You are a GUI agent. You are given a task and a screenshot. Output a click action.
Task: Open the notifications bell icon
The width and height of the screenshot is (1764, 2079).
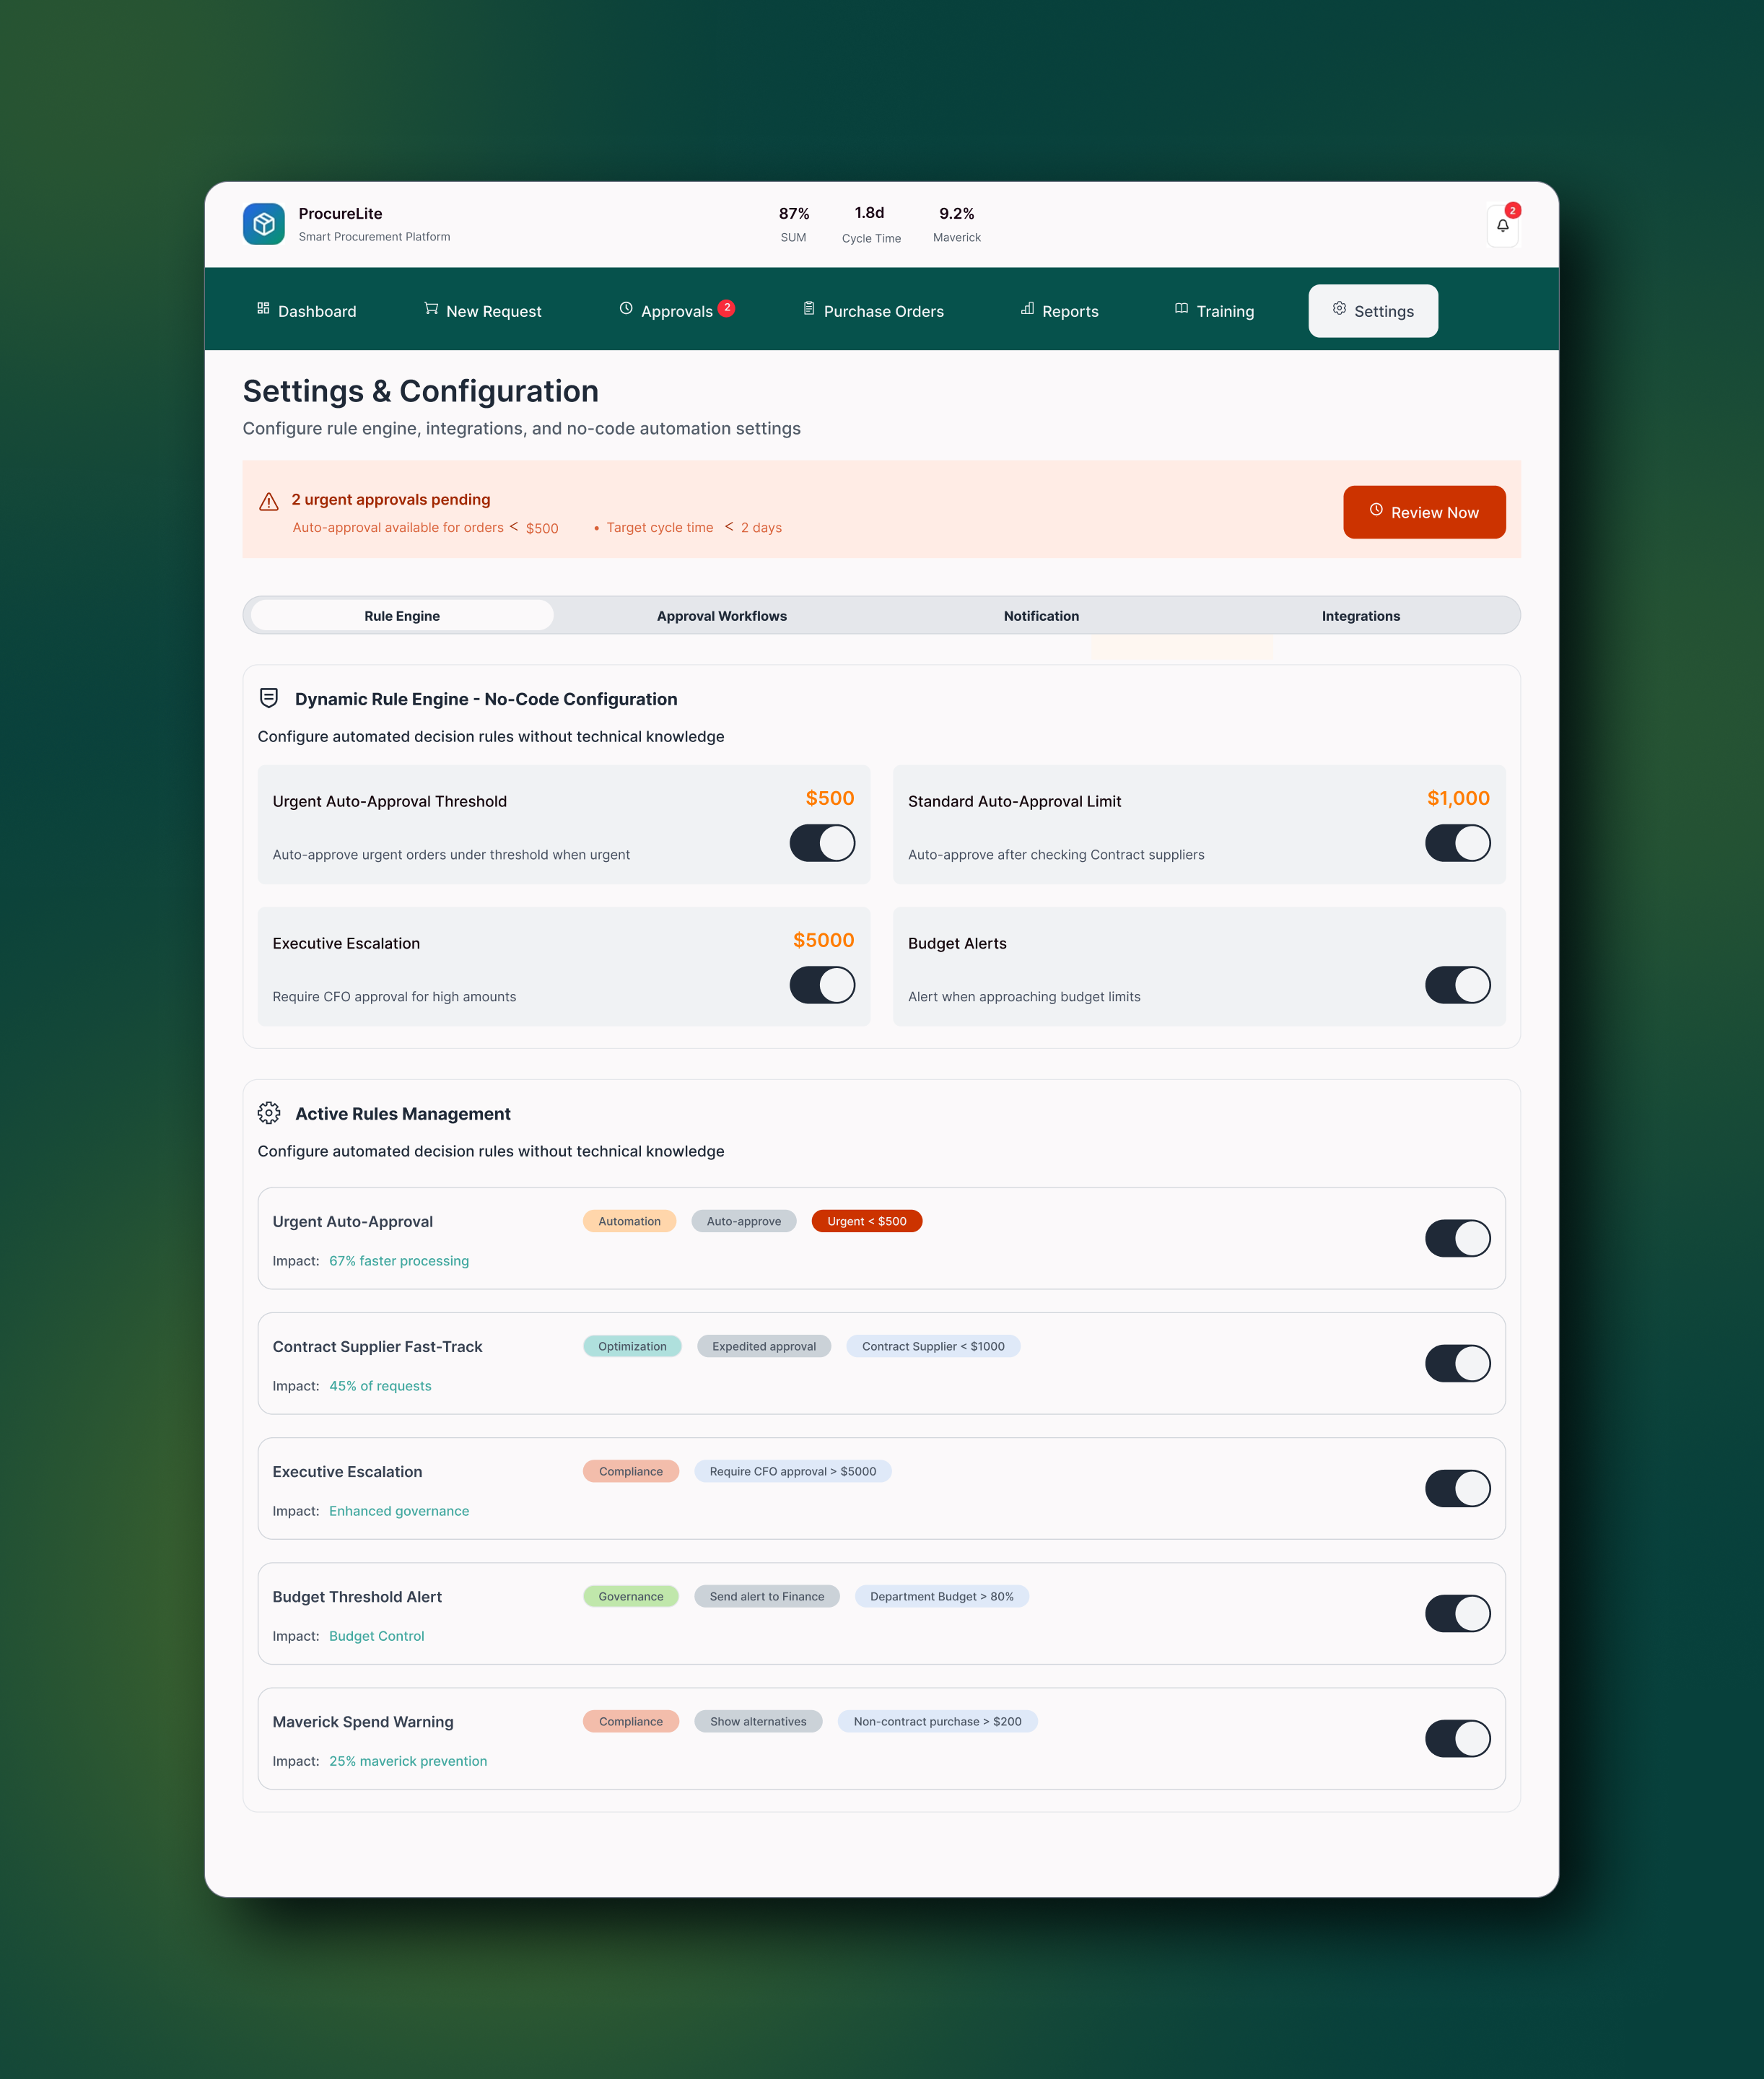[1502, 226]
